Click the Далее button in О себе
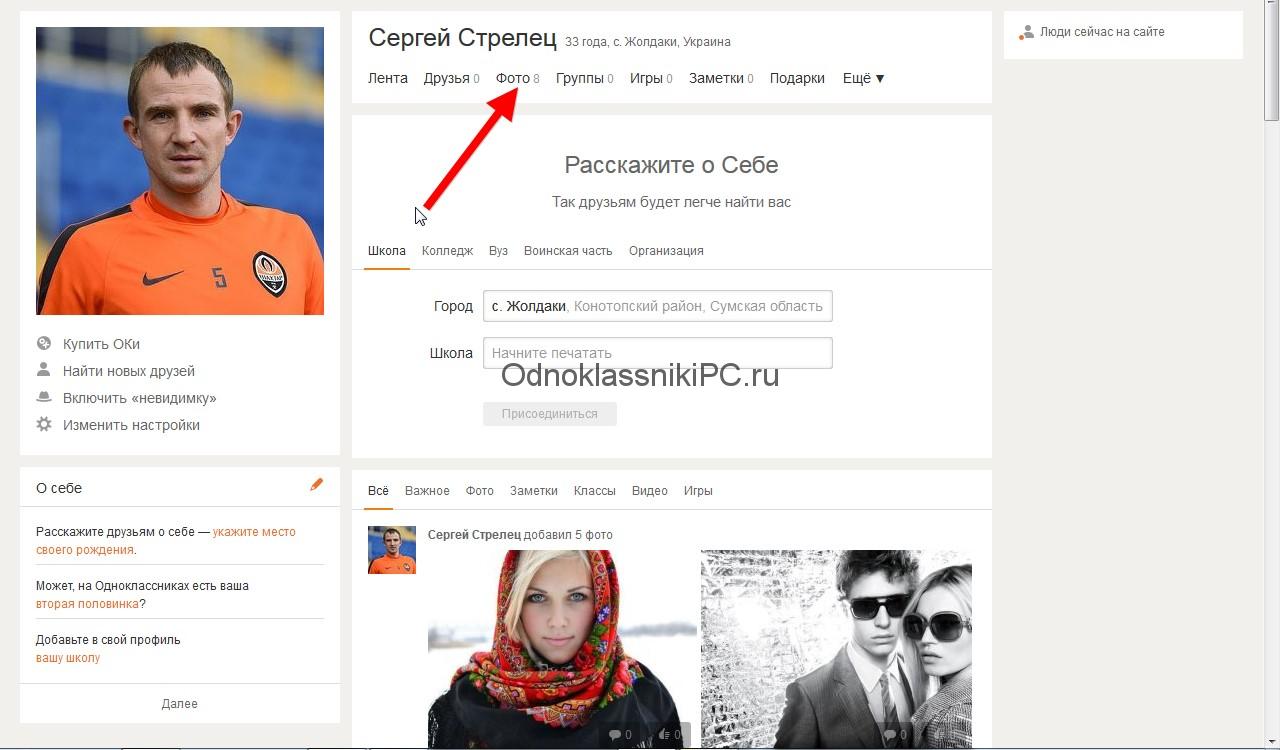 coord(180,704)
